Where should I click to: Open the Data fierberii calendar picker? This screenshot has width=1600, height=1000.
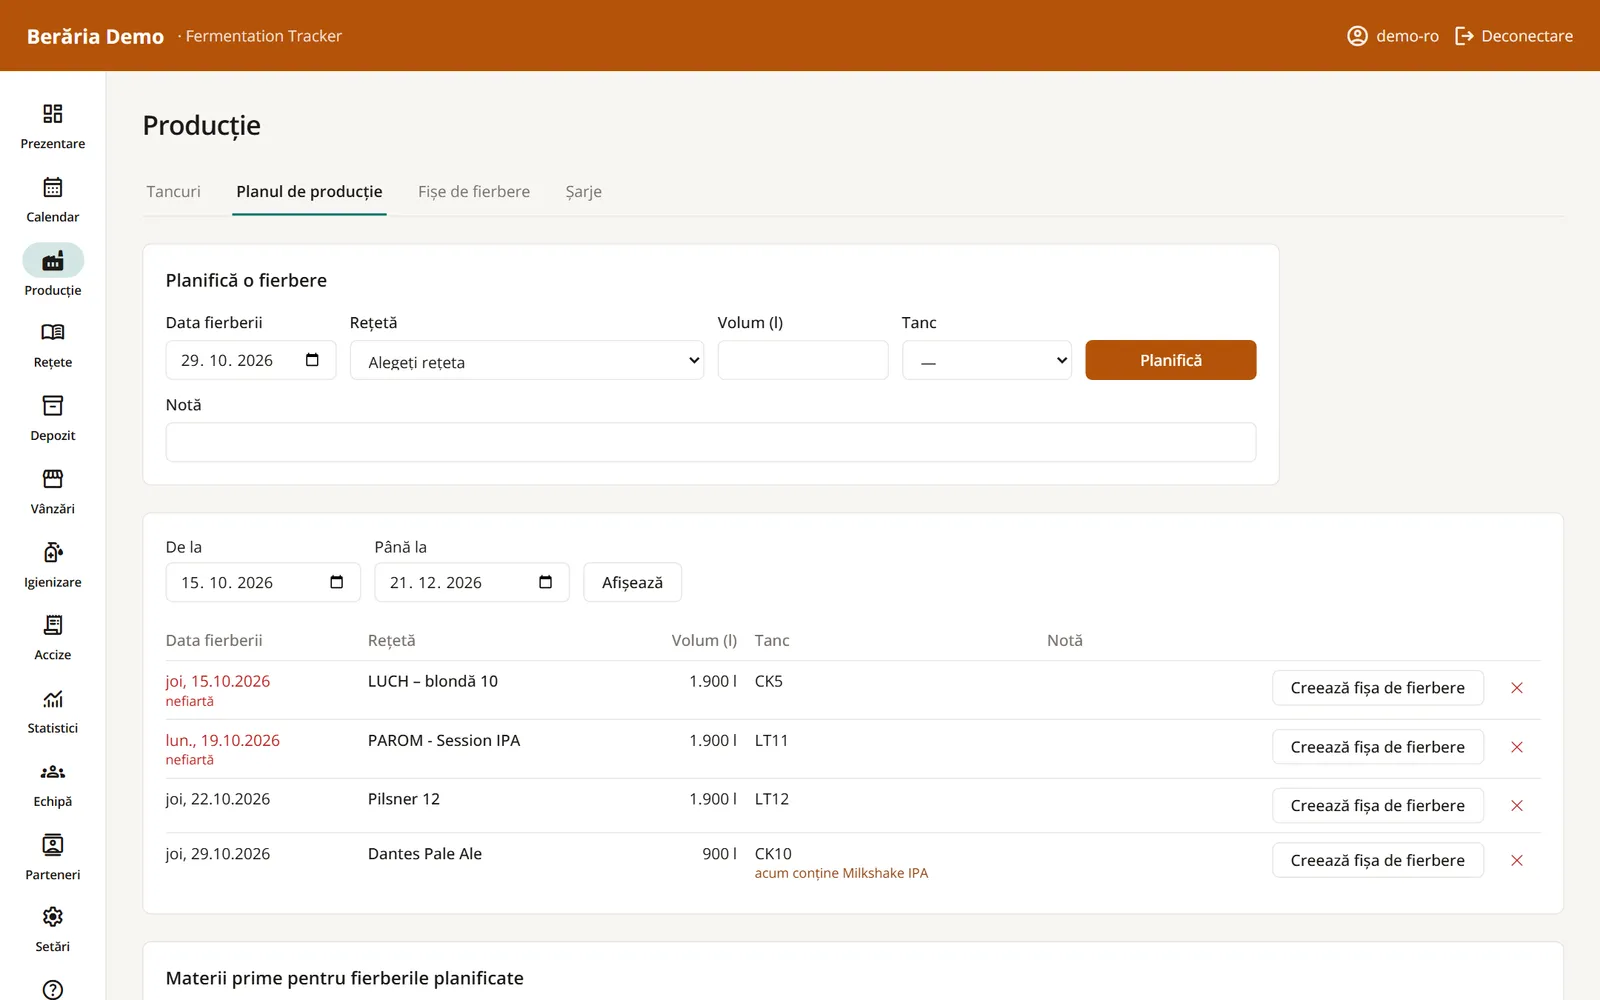click(x=312, y=360)
